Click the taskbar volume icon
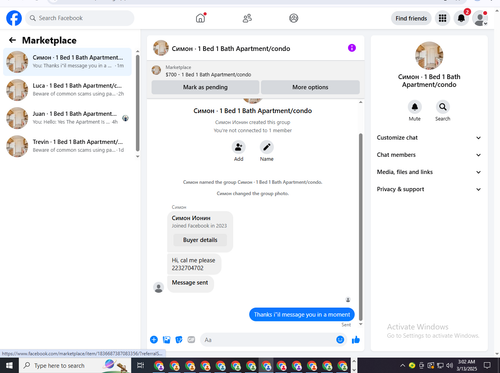 click(449, 365)
